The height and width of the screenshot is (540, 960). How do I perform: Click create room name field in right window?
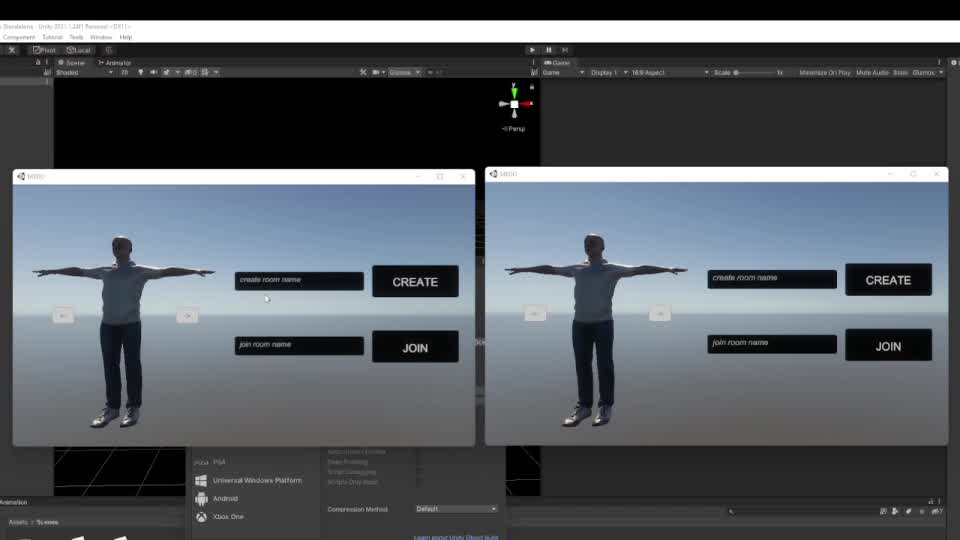coord(772,279)
